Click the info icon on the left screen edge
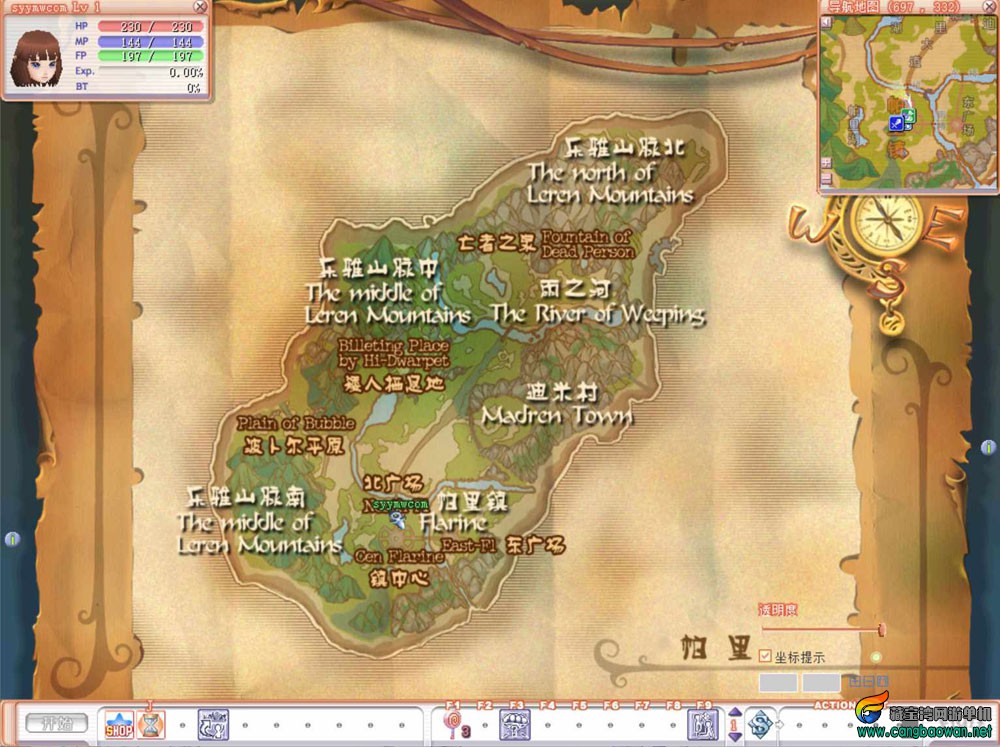This screenshot has height=747, width=1000. [x=12, y=540]
